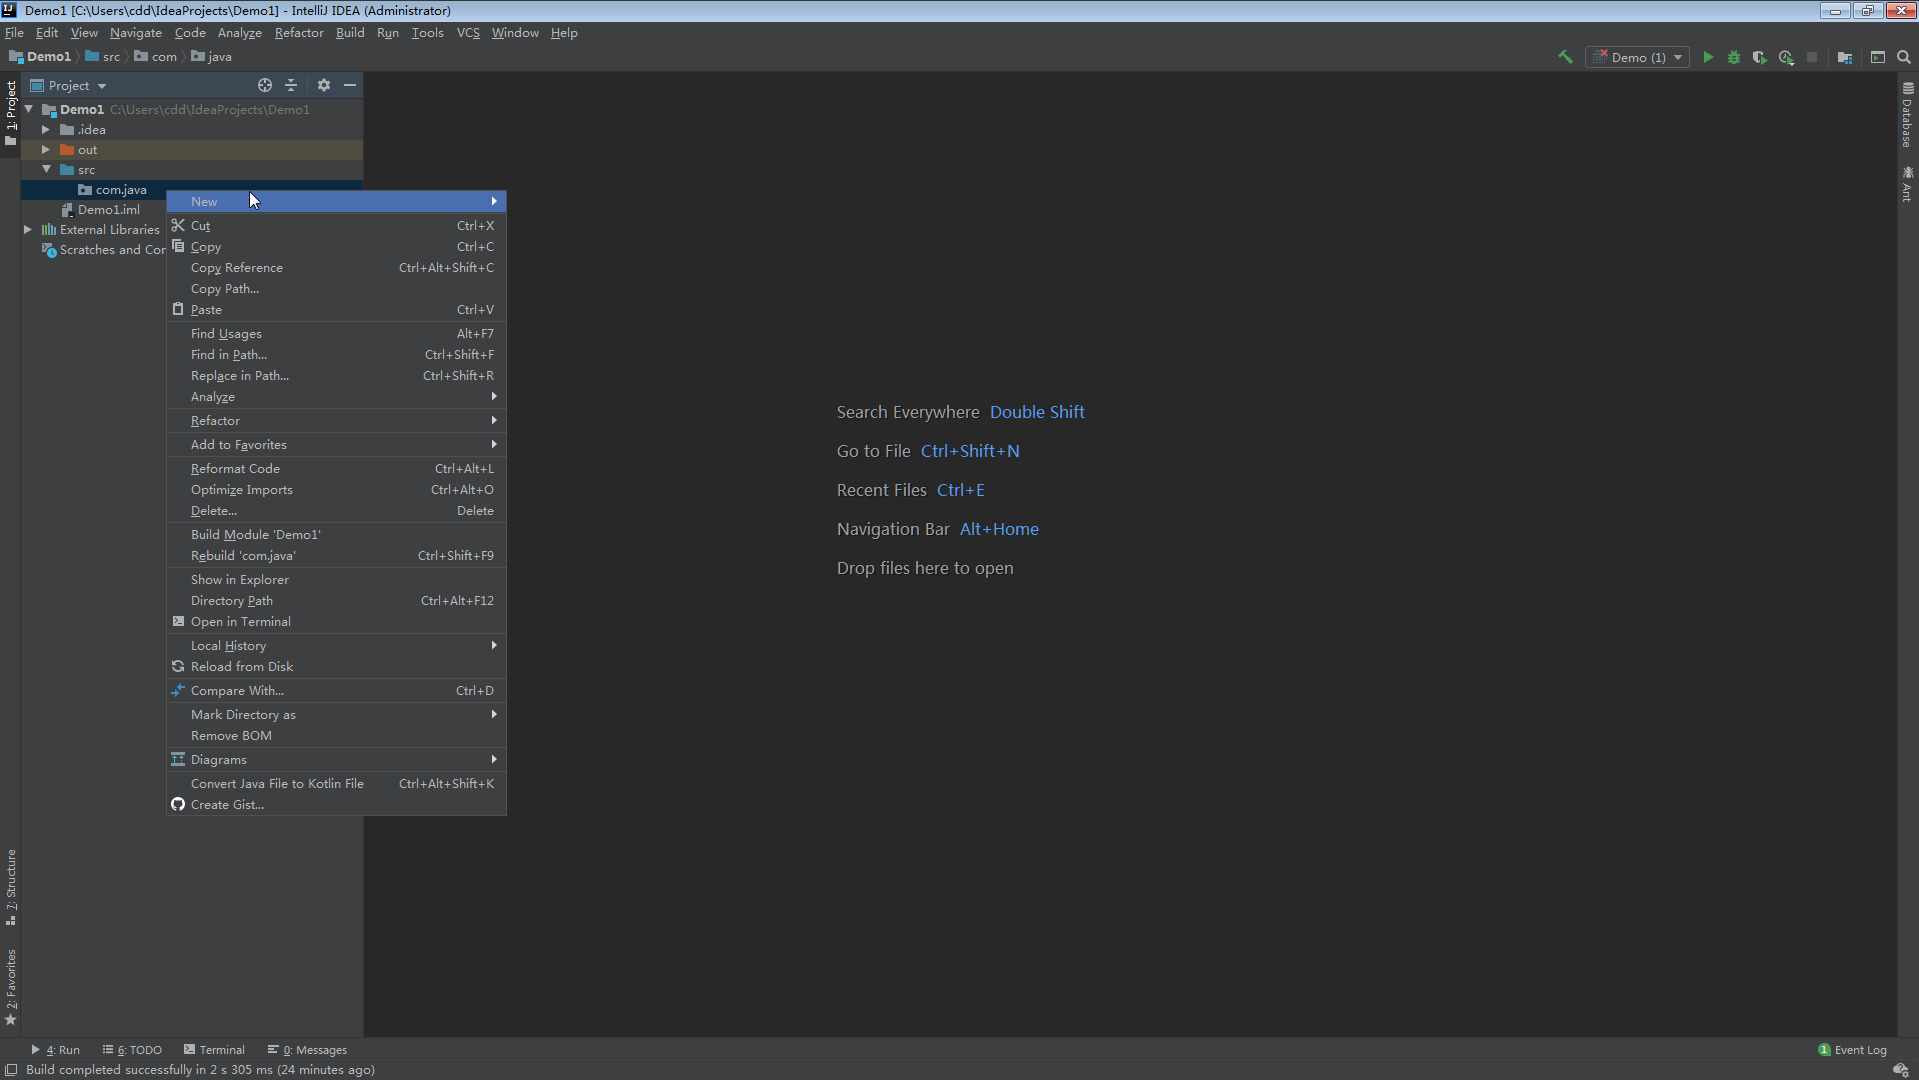The width and height of the screenshot is (1919, 1080).
Task: Click tool windows toggle in status bar corner
Action: click(x=11, y=1069)
